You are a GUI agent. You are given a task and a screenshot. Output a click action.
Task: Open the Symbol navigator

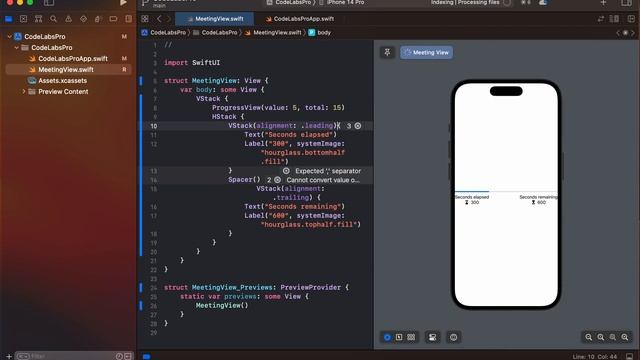point(38,19)
